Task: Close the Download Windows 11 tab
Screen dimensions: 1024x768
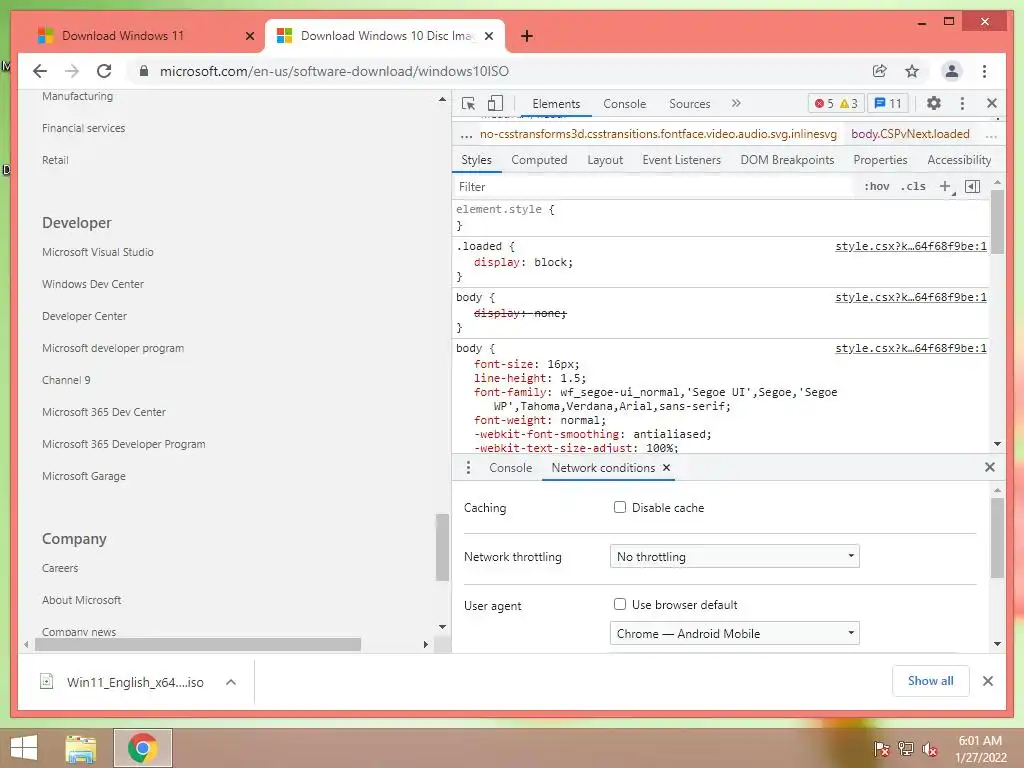Action: [249, 36]
